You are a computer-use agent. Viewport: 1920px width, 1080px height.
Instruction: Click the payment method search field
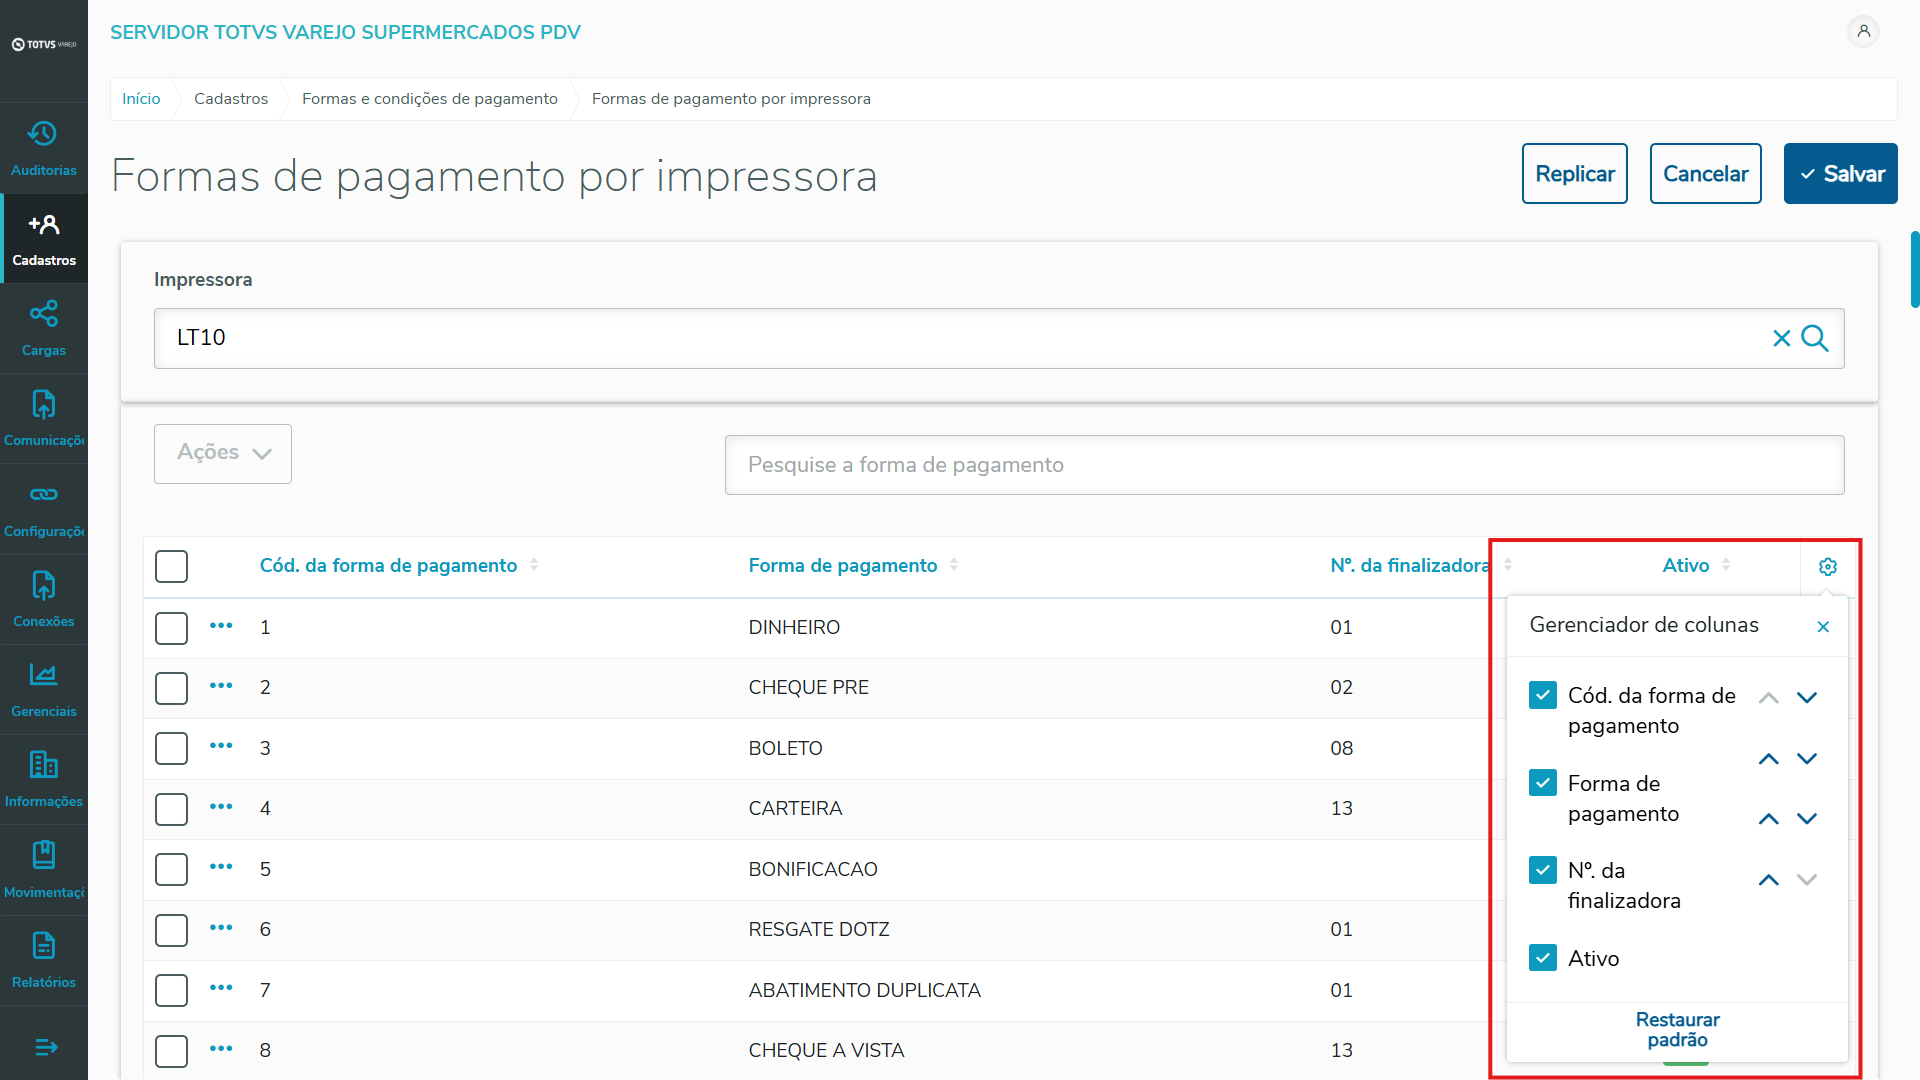pos(1284,465)
